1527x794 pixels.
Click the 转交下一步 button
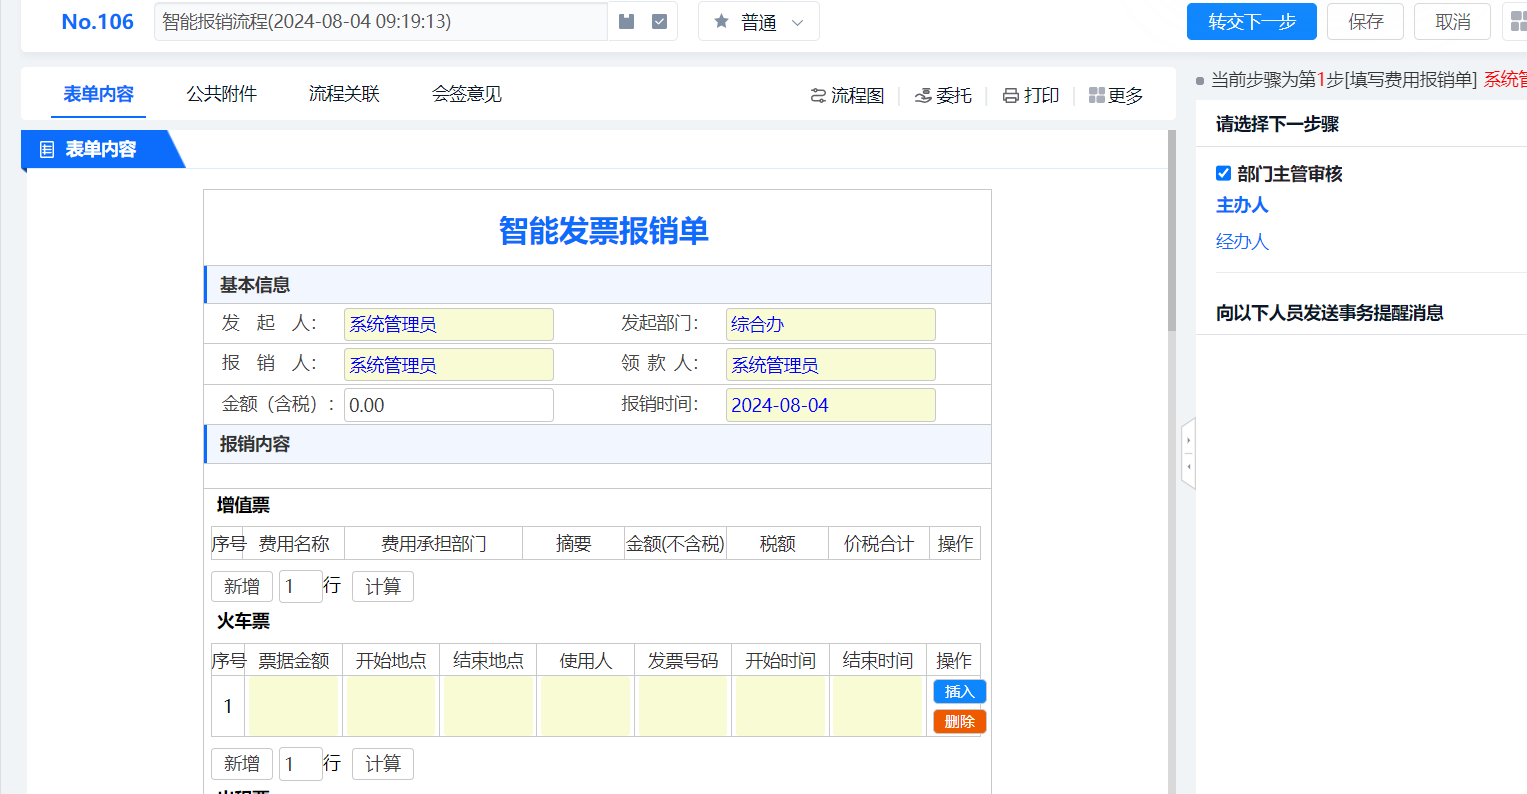coord(1251,22)
